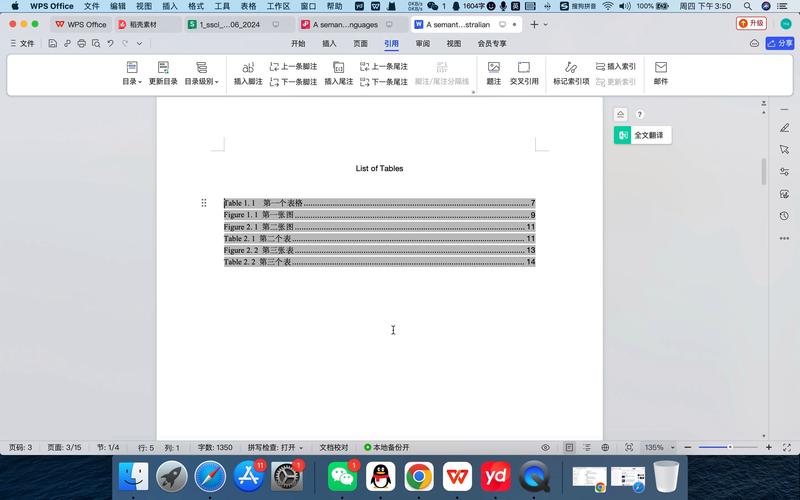Click the drag handle beside Table 1.1
The image size is (800, 500).
(204, 203)
